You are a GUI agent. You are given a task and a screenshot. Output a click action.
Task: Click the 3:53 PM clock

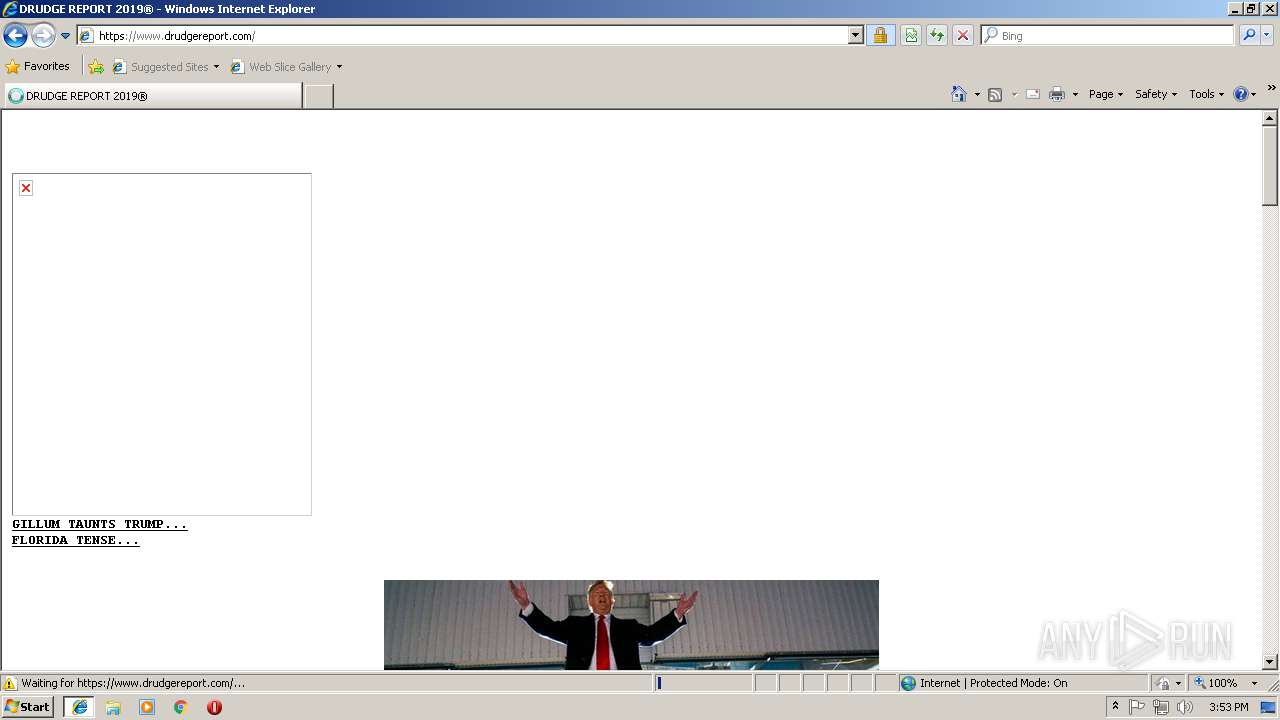point(1228,707)
